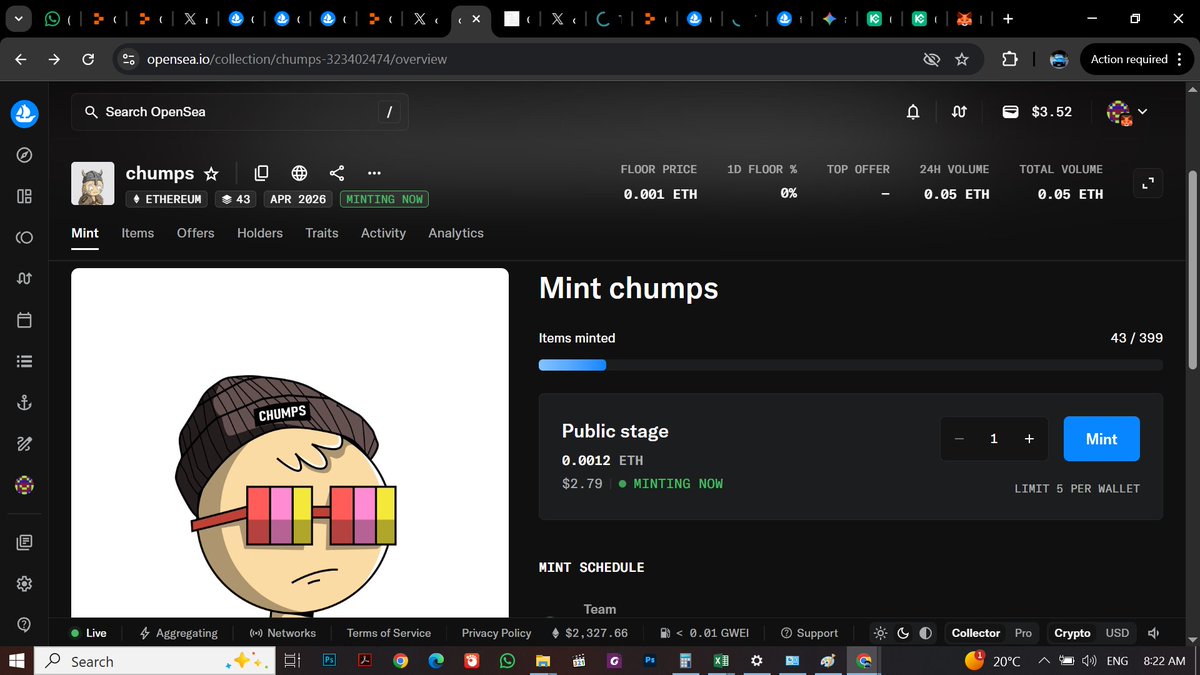The height and width of the screenshot is (675, 1200).
Task: Click the notification bell
Action: (912, 112)
